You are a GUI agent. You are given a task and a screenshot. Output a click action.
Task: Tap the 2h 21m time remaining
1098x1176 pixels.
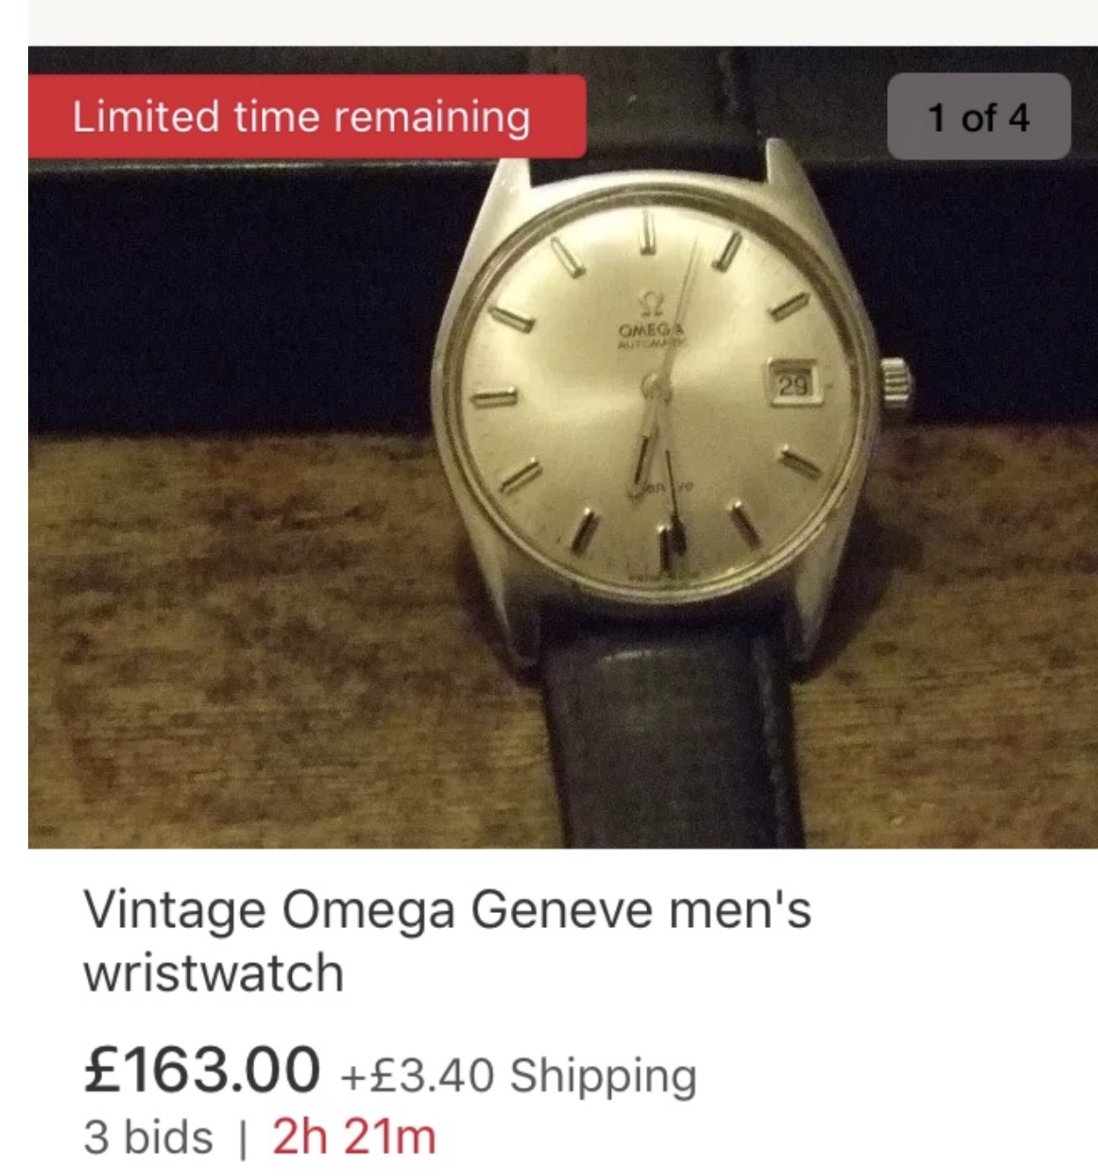coord(354,1137)
